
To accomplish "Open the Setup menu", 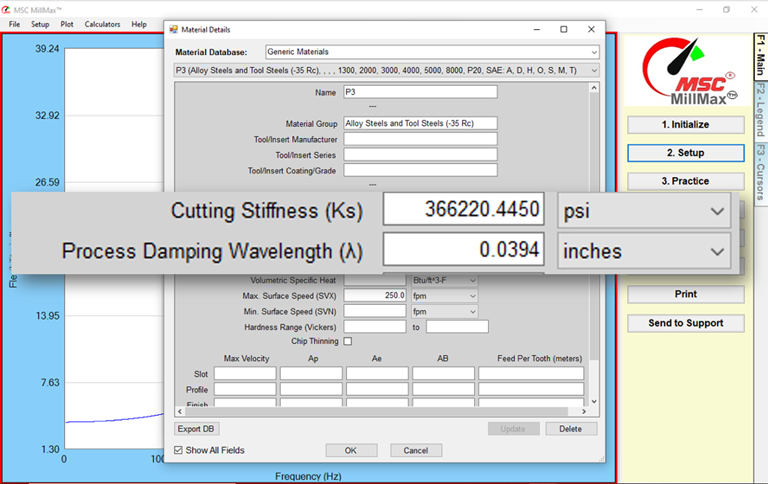I will pos(40,24).
